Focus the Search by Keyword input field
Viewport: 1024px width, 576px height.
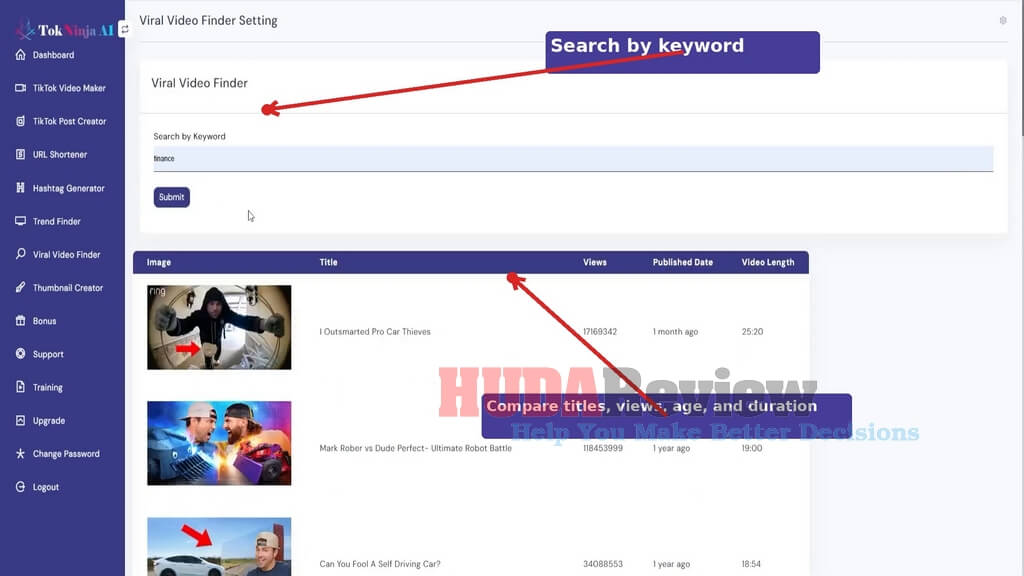point(573,159)
